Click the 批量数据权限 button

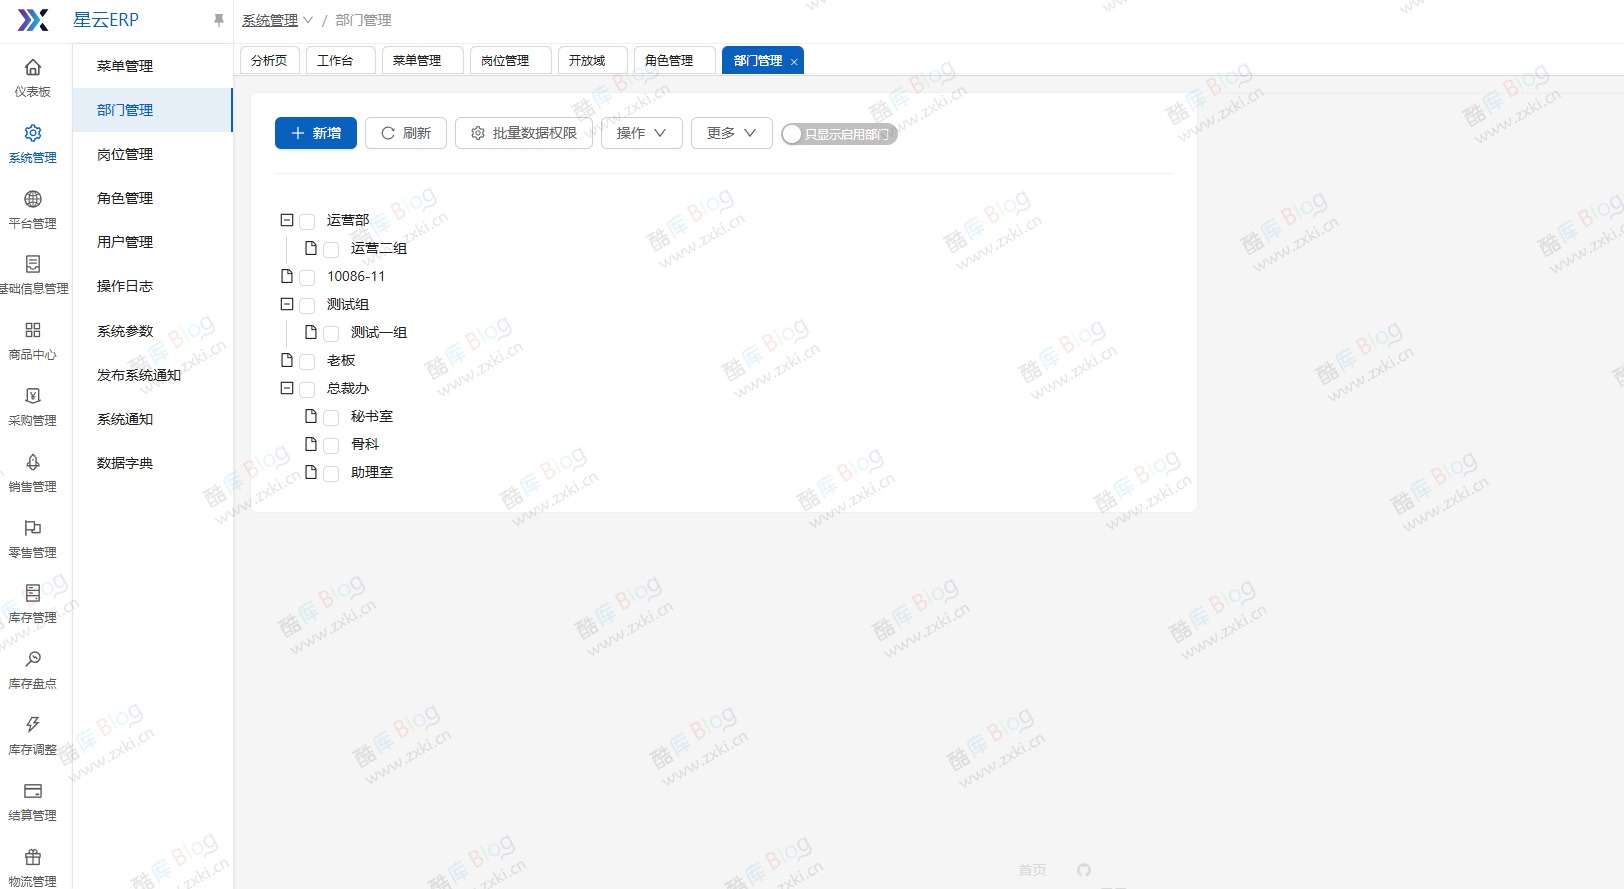[524, 133]
